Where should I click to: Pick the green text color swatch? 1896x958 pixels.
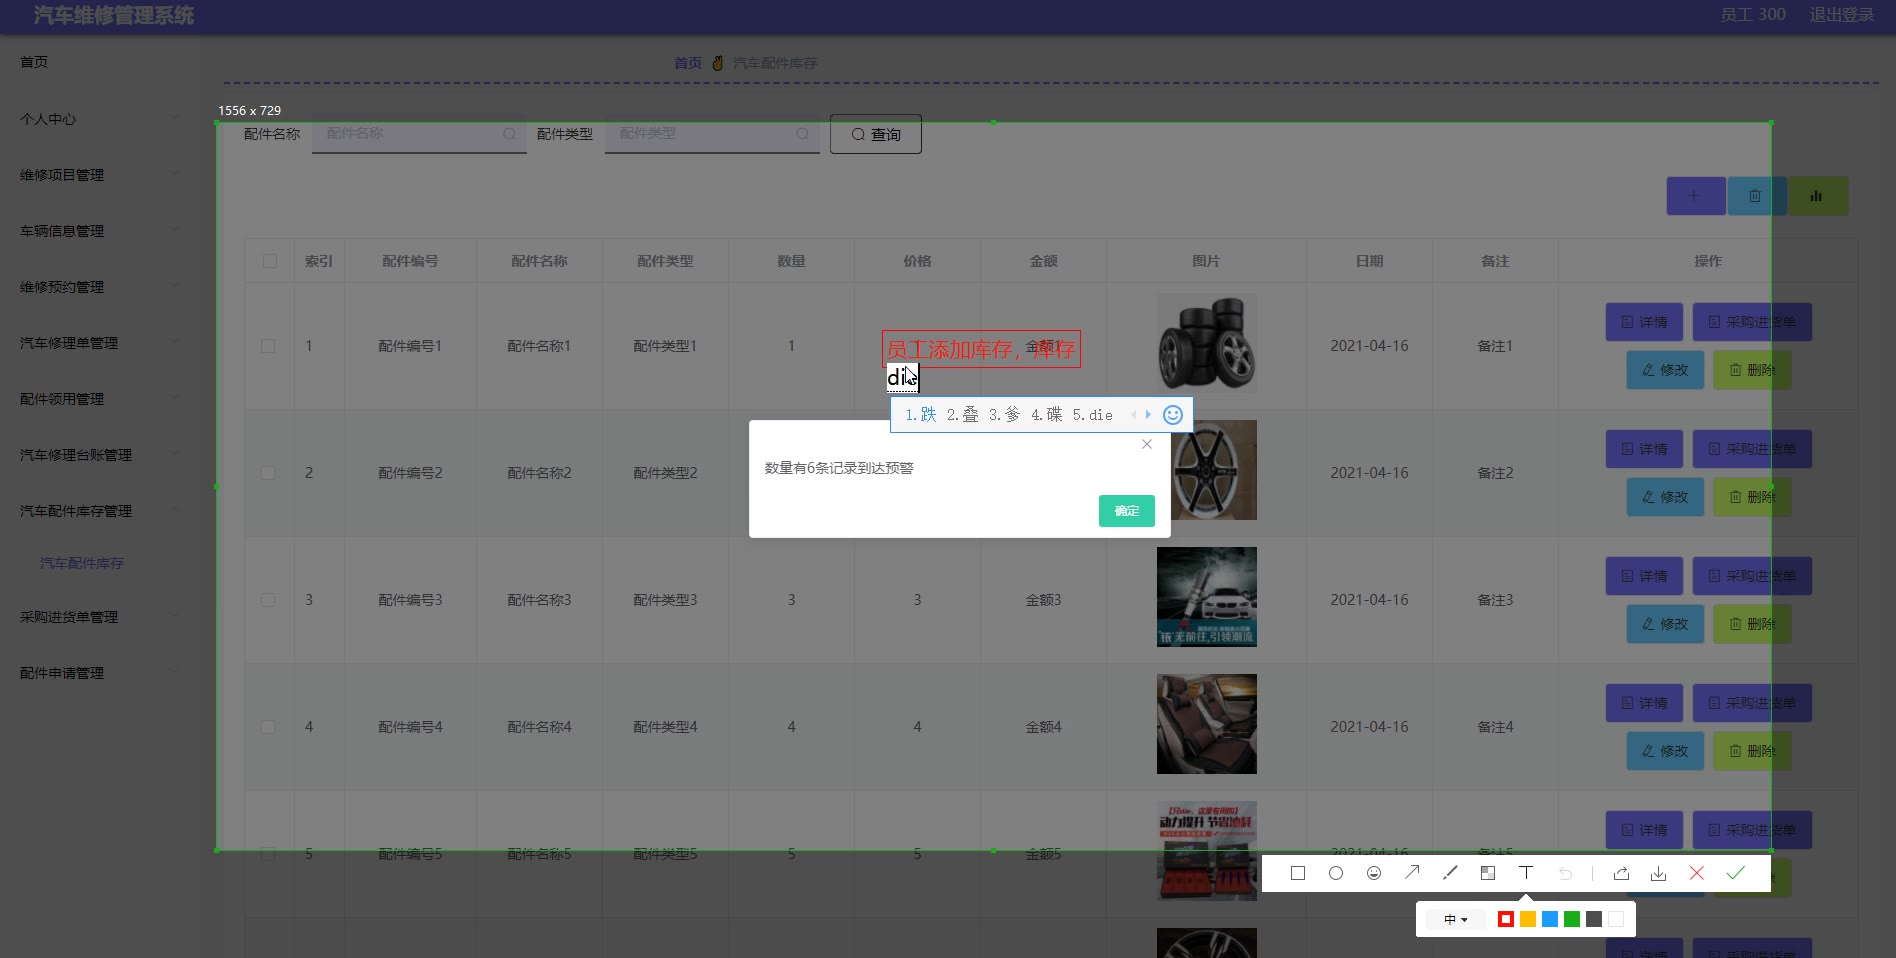coord(1572,919)
